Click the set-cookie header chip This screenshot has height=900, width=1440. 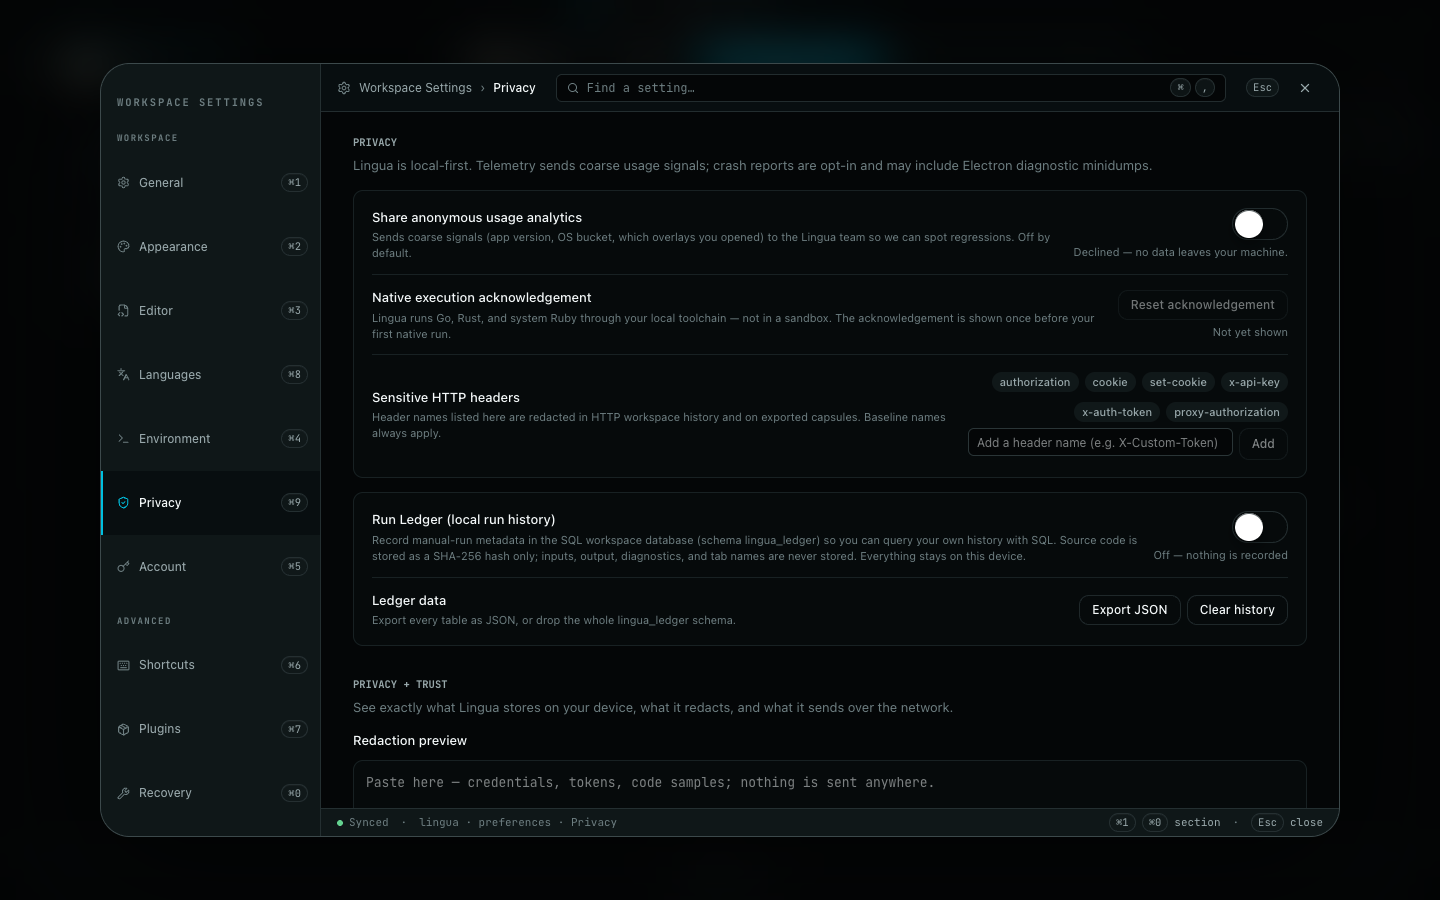click(x=1178, y=382)
